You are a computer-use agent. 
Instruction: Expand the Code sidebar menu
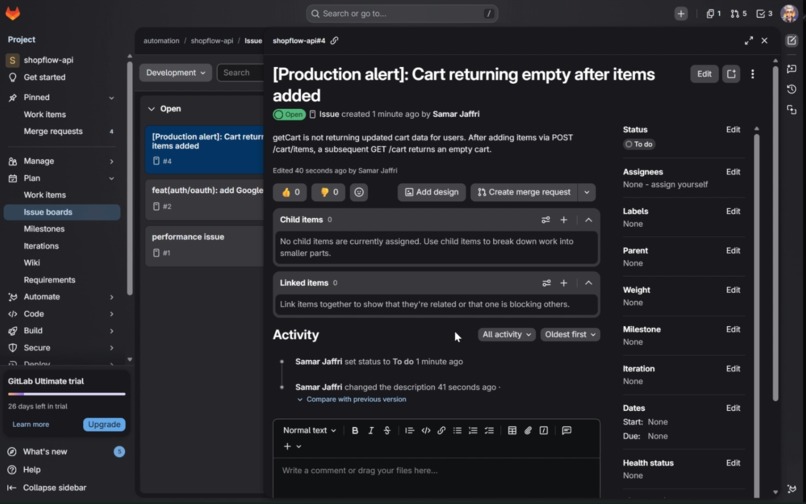62,314
